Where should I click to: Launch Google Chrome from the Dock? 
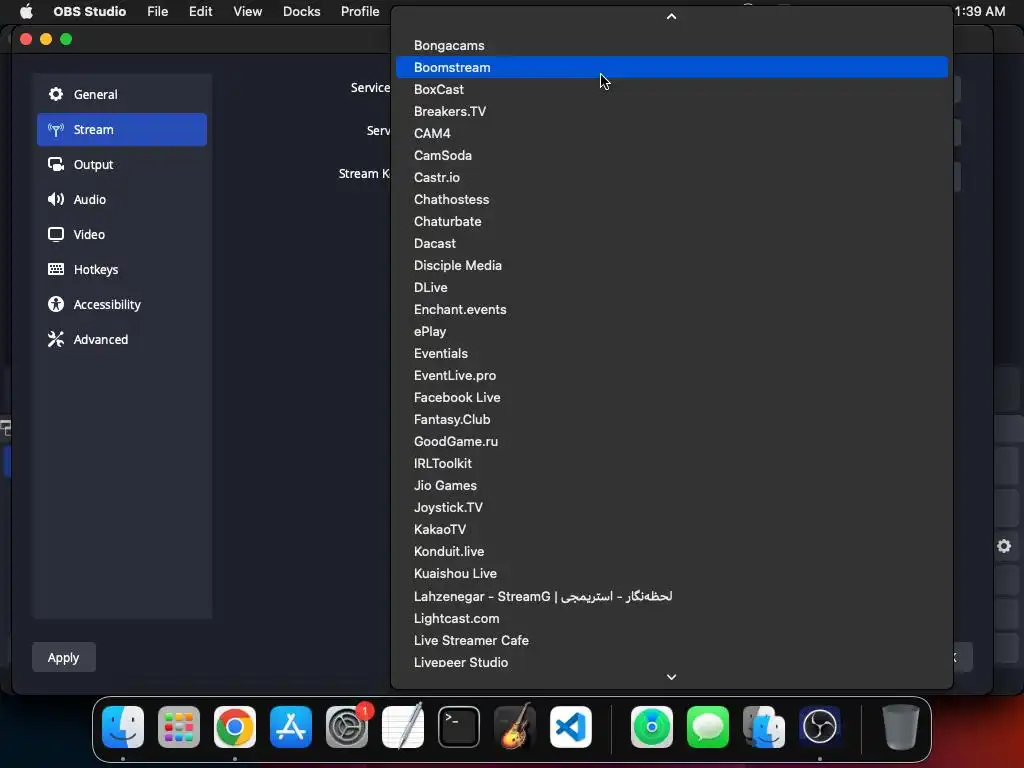click(235, 726)
